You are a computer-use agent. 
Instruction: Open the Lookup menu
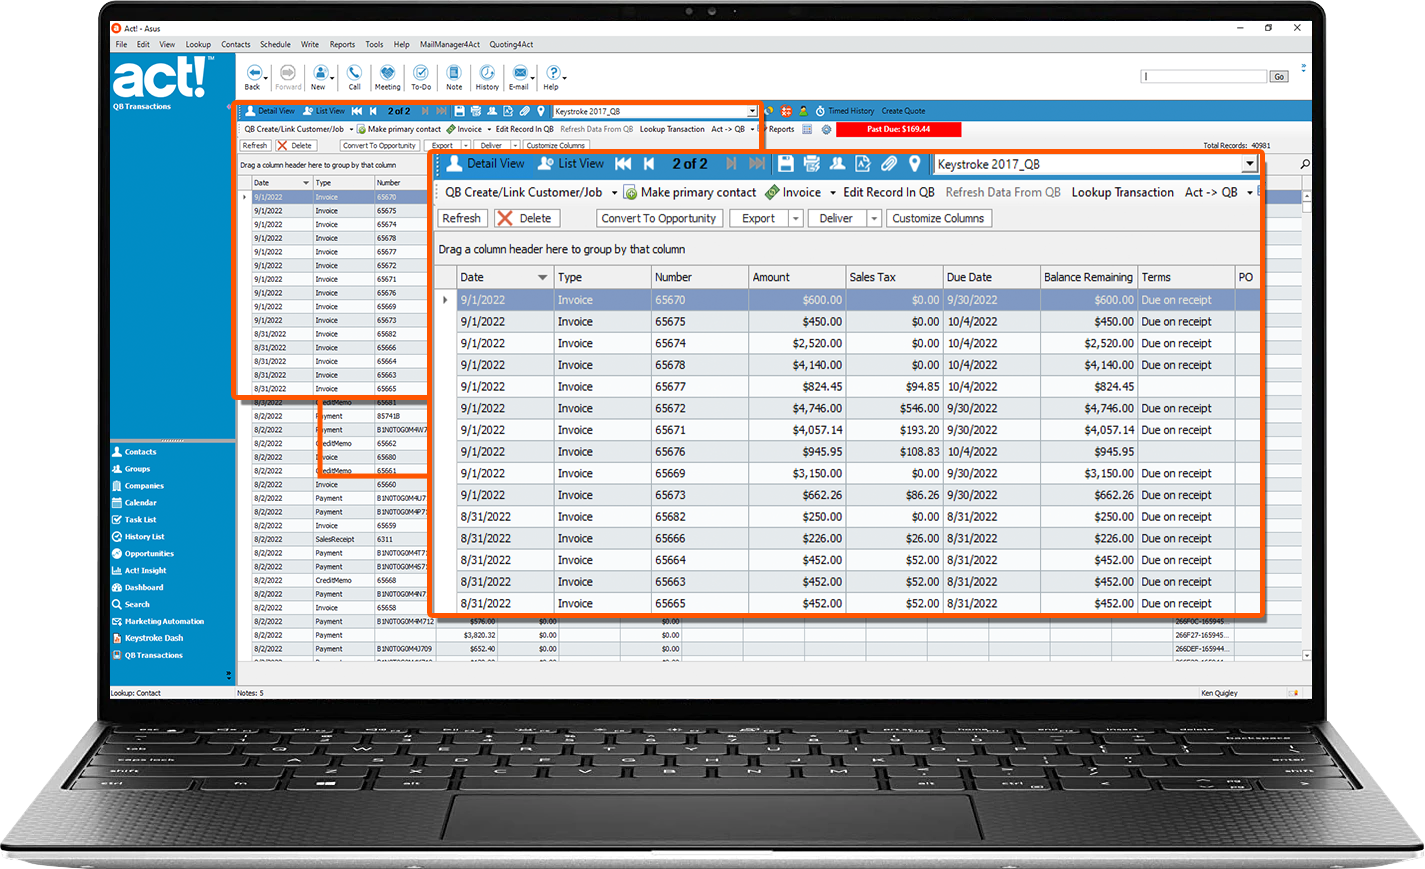(x=198, y=44)
